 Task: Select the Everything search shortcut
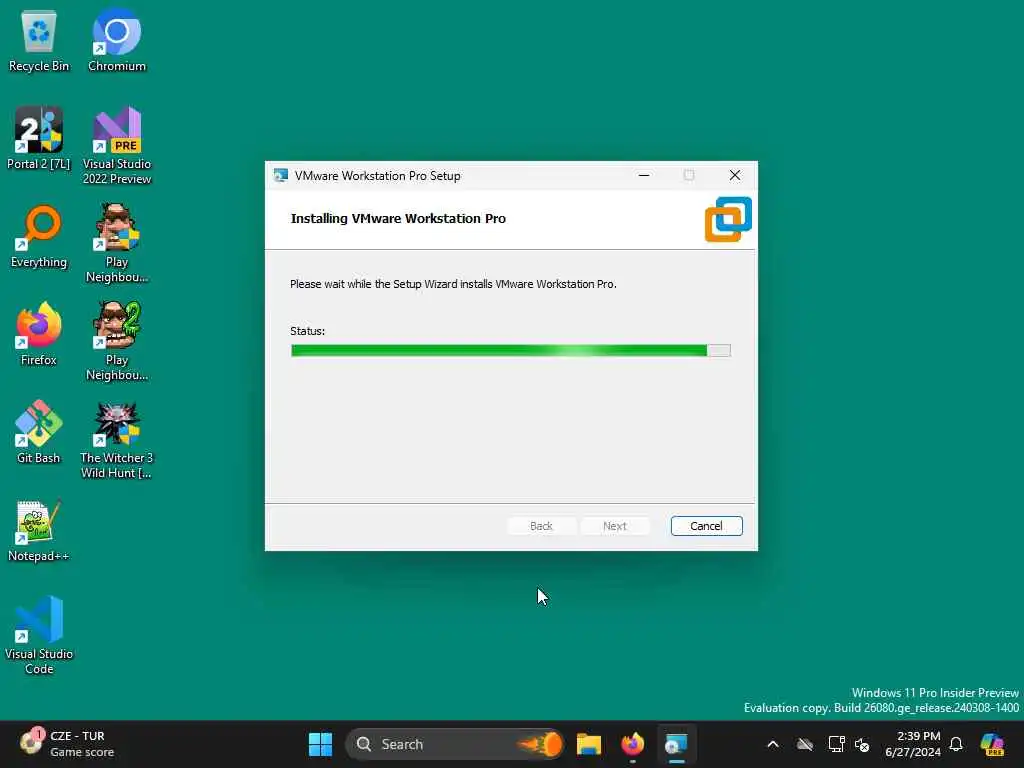[39, 236]
